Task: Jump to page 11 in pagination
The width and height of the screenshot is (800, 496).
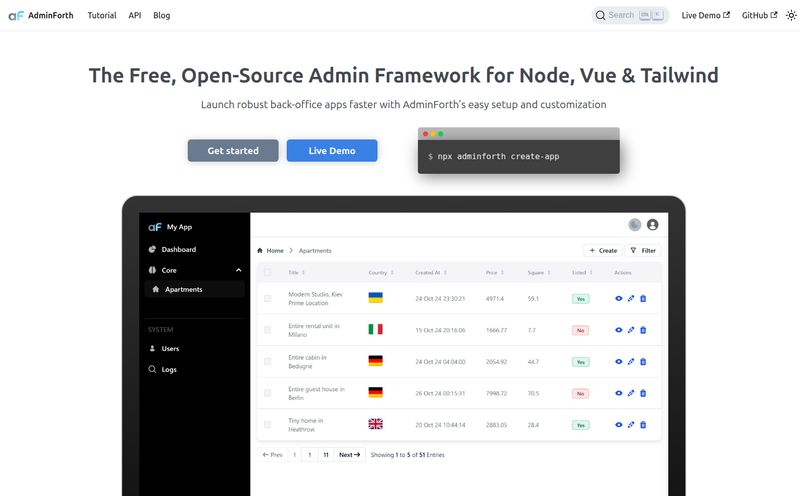Action: click(x=326, y=455)
